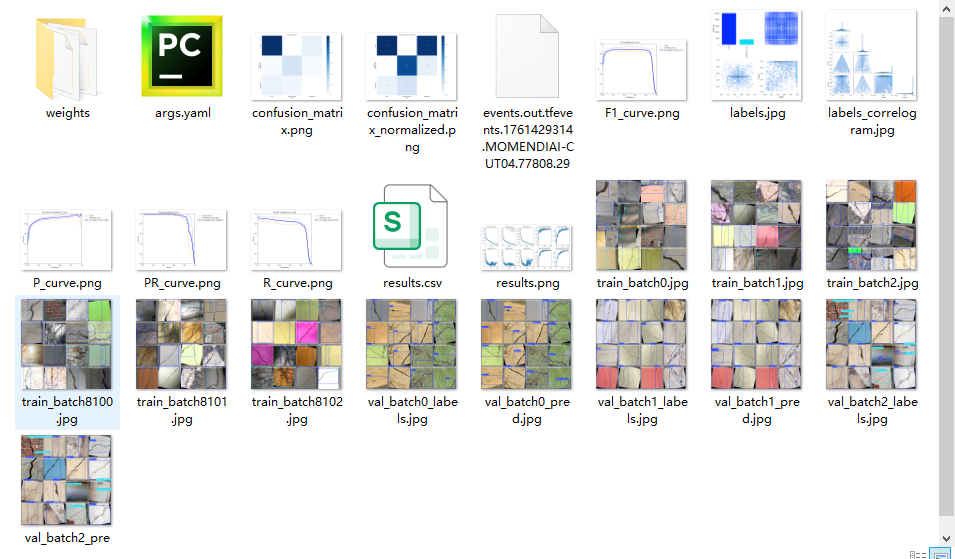Click the scrollbar down arrow
Image resolution: width=955 pixels, height=559 pixels.
(x=946, y=538)
